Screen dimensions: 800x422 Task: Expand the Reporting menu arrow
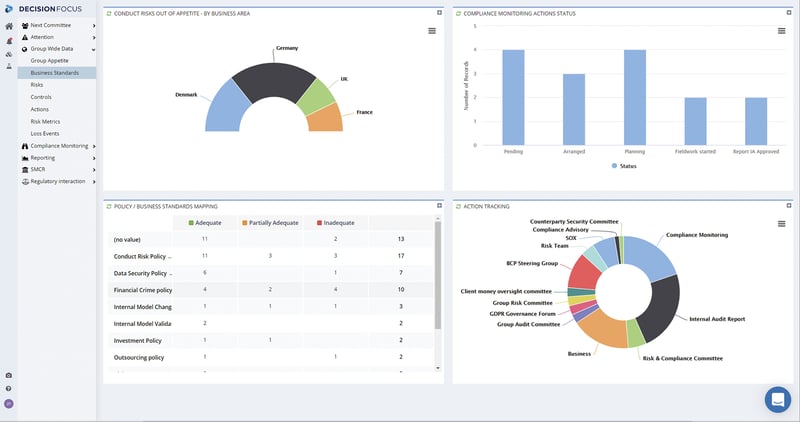[94, 158]
